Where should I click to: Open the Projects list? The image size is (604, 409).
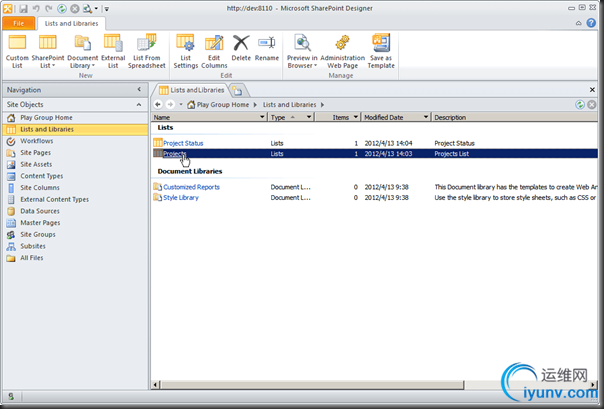(x=175, y=154)
